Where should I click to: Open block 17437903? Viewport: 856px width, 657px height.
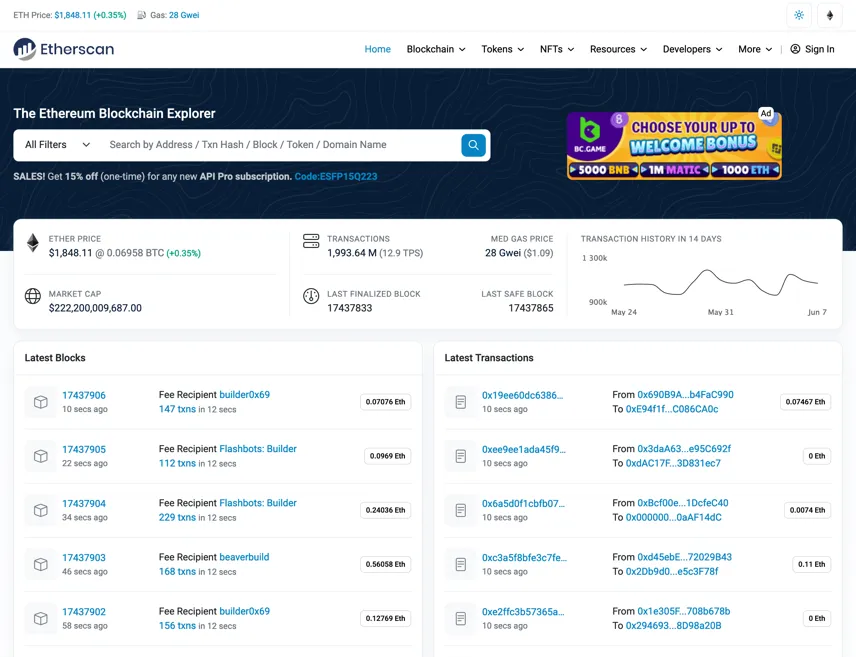tap(84, 558)
